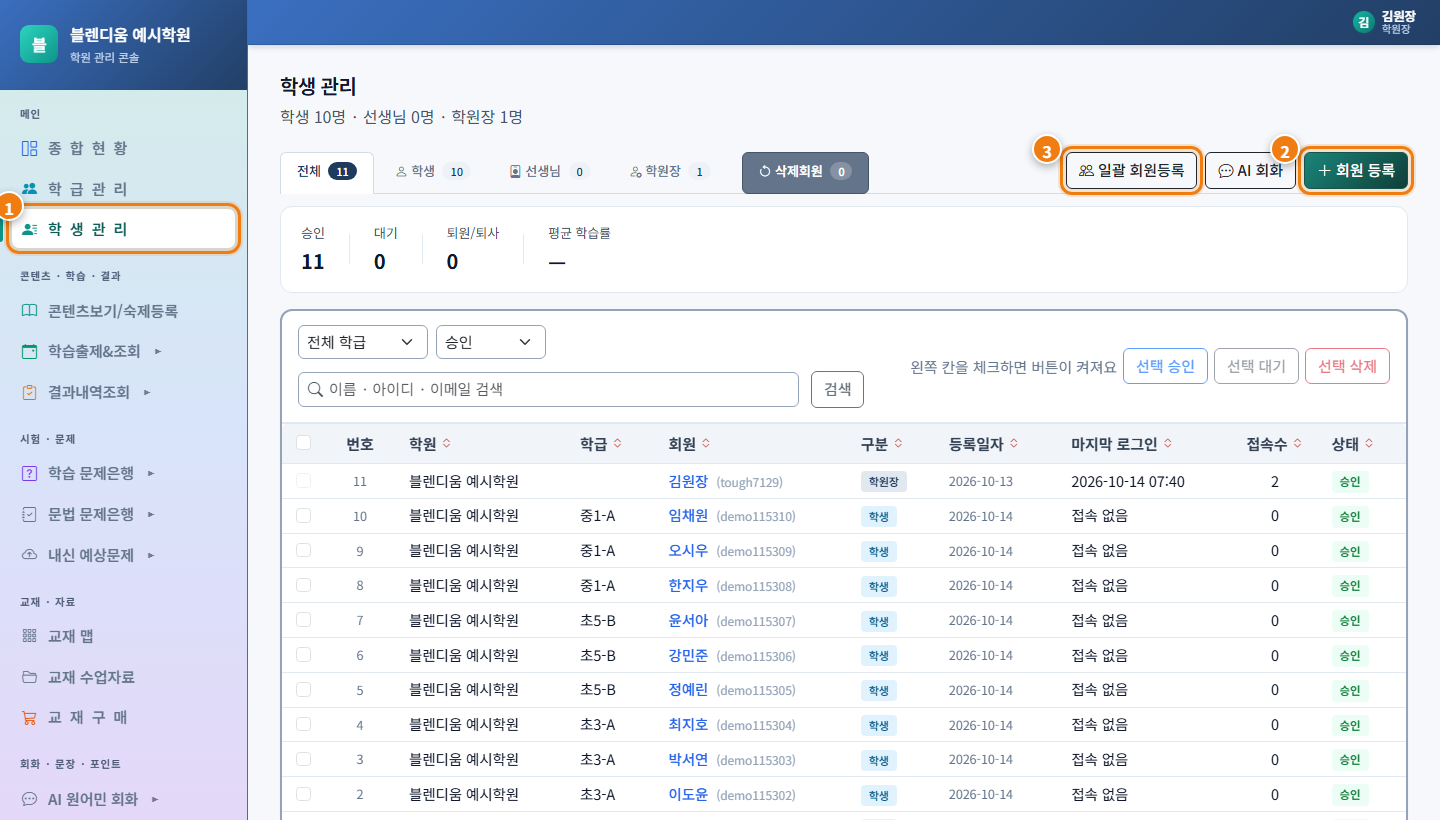This screenshot has height=820, width=1440.
Task: Open member link 박서연
Action: click(x=688, y=759)
